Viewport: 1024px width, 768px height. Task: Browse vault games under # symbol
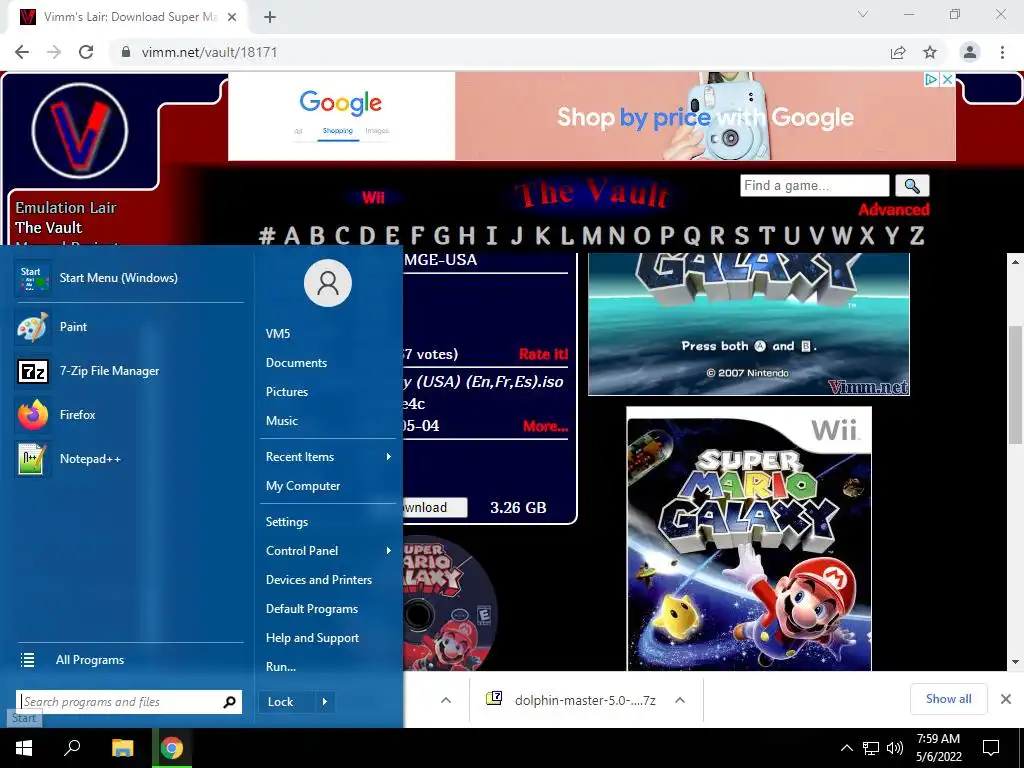click(x=267, y=235)
